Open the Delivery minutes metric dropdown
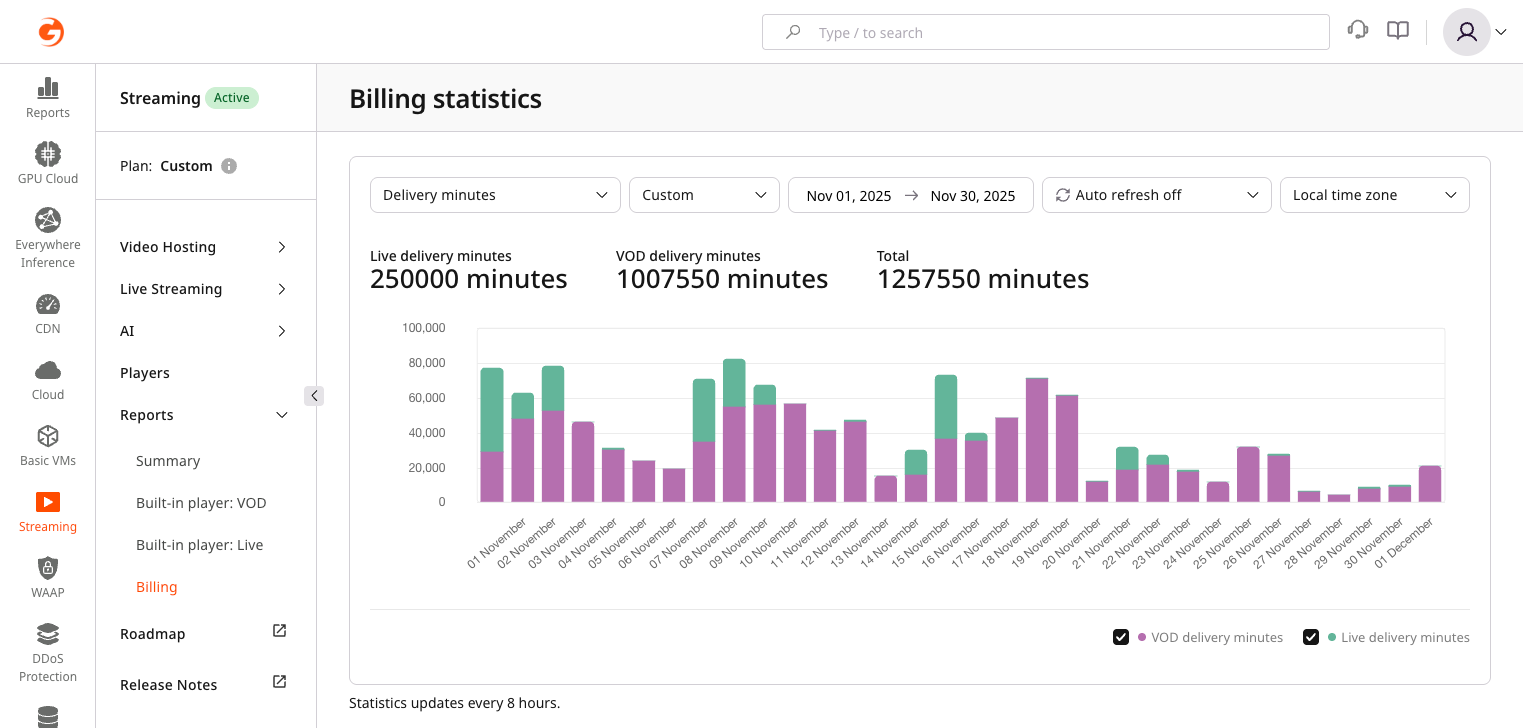The height and width of the screenshot is (728, 1523). [x=495, y=195]
